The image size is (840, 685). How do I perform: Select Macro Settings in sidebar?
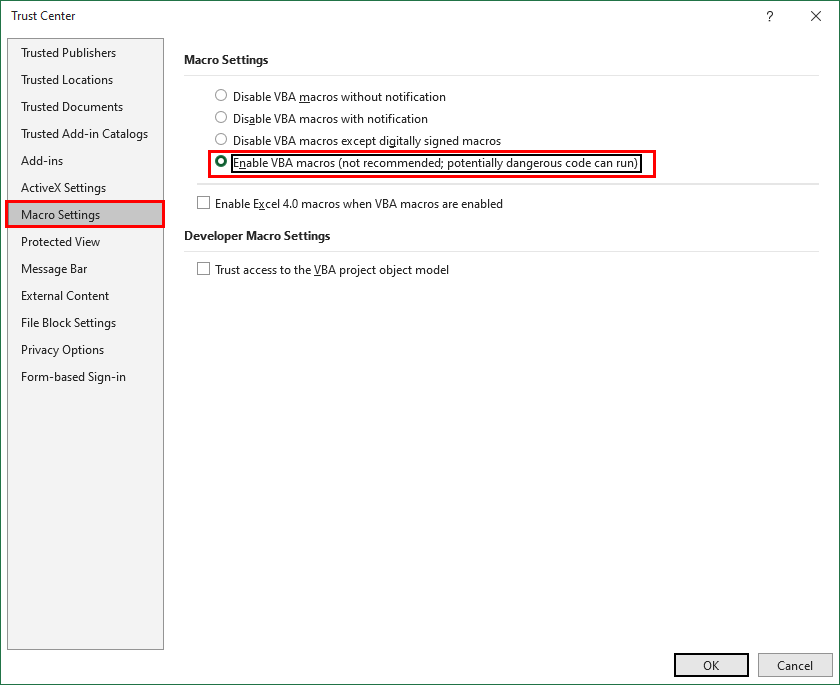85,215
